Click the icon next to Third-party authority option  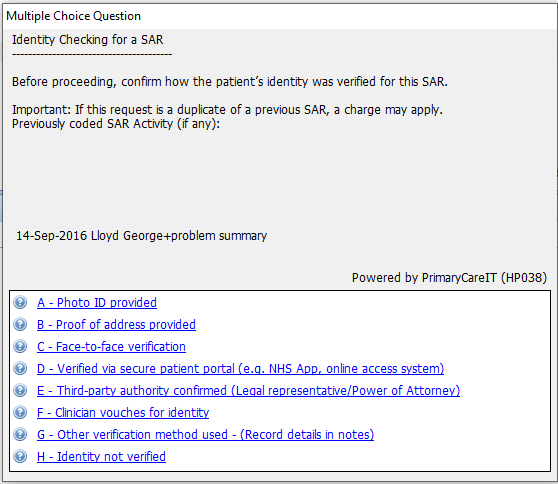pos(20,390)
